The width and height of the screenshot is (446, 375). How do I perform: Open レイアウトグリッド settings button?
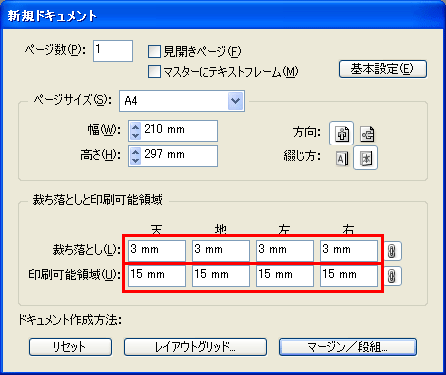(195, 347)
